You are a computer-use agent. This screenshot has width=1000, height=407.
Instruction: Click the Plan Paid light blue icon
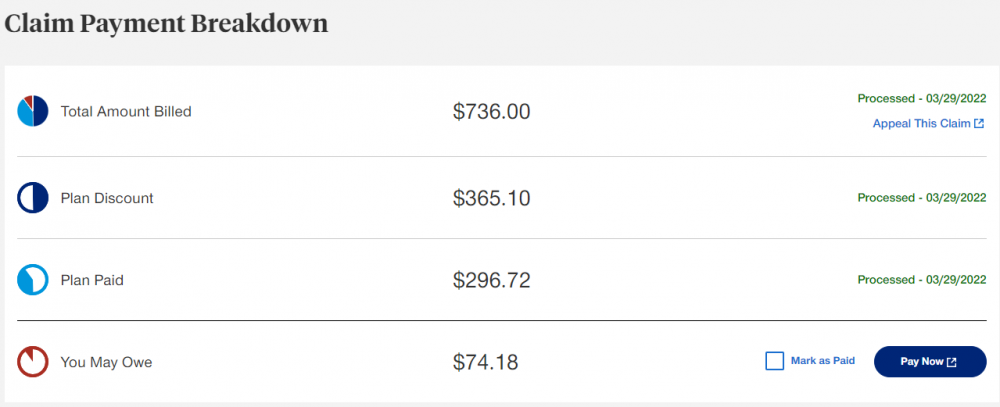(x=33, y=280)
